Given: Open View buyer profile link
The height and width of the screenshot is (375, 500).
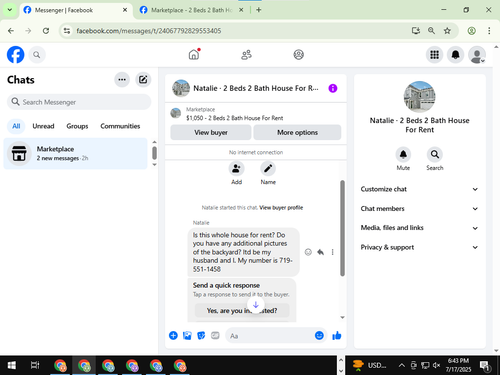Looking at the screenshot, I should pos(281,208).
